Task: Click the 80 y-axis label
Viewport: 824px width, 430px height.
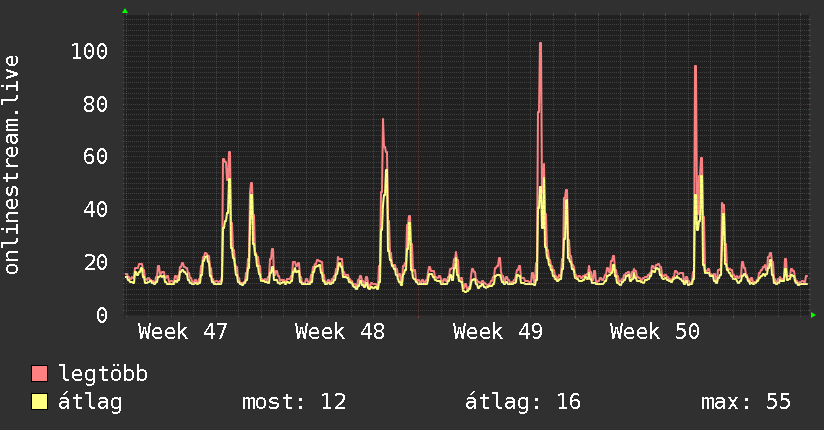Action: [96, 105]
